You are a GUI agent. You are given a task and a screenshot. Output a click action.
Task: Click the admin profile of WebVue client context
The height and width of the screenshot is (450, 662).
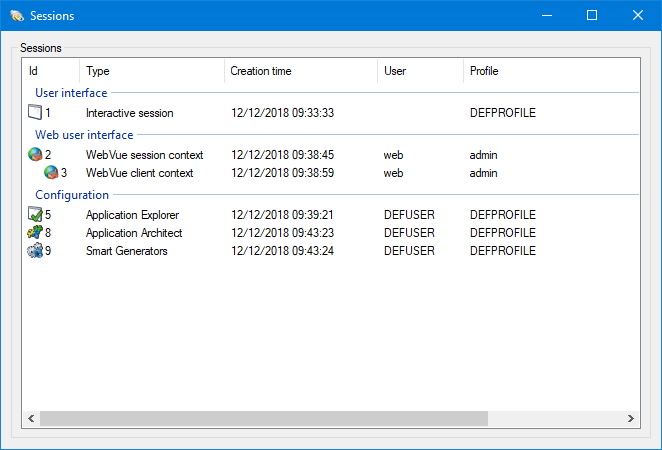[483, 173]
